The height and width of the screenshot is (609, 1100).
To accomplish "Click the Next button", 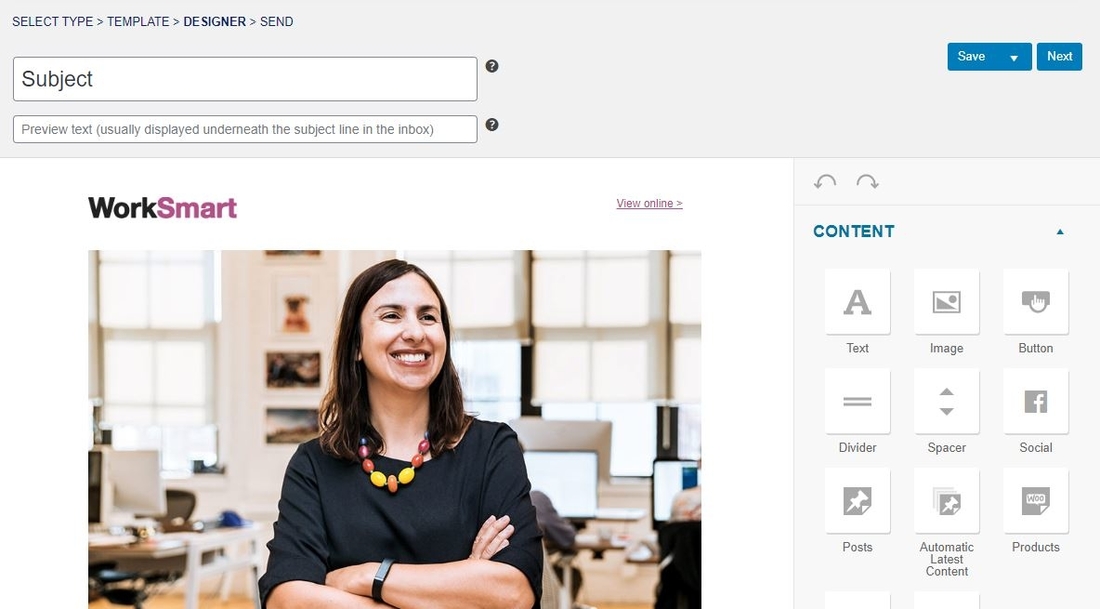I will [1059, 57].
